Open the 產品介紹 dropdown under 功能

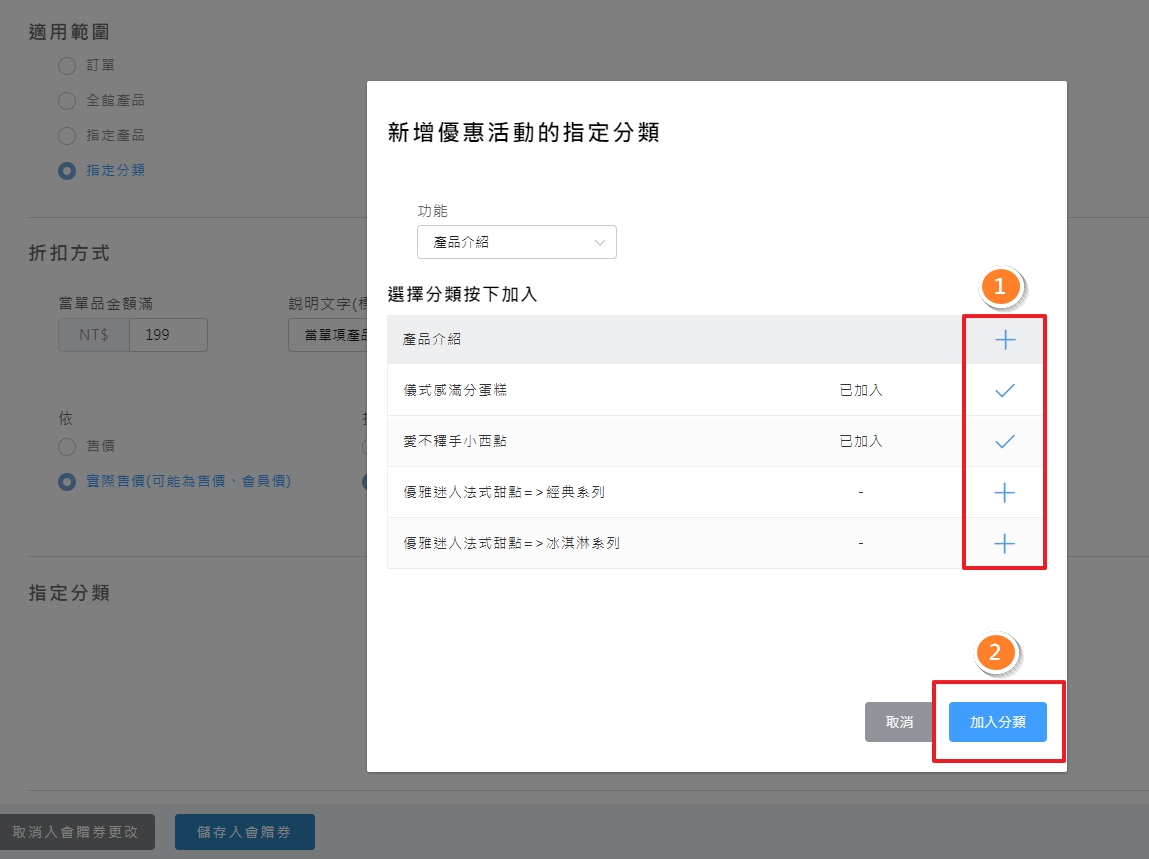[x=516, y=242]
